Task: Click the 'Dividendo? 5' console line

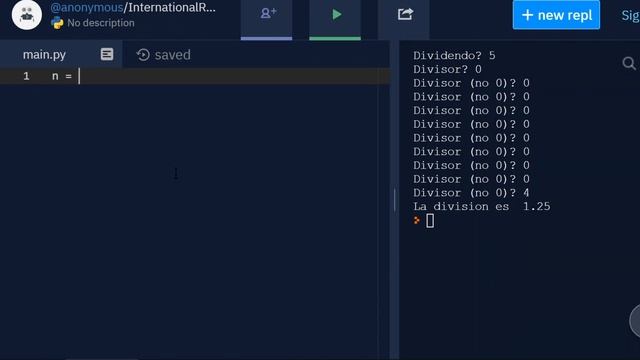Action: click(x=454, y=56)
